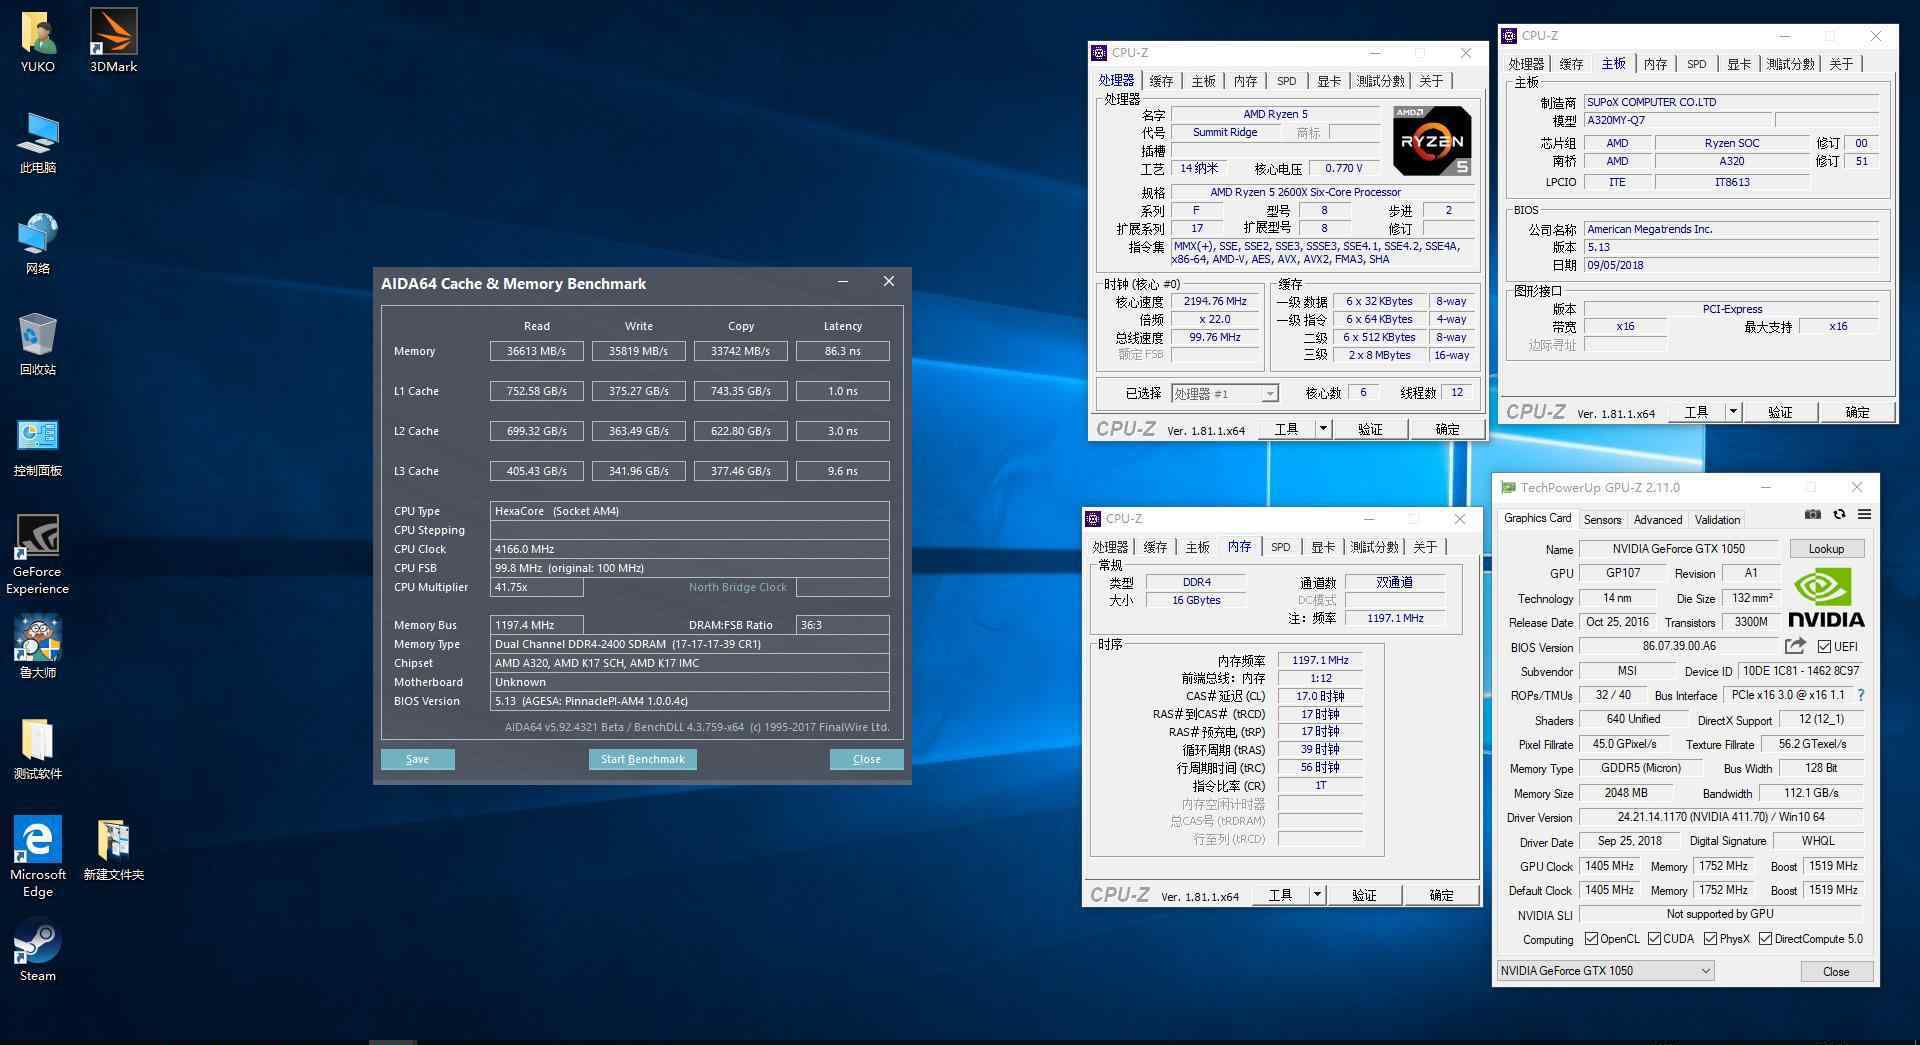The height and width of the screenshot is (1045, 1920).
Task: Click the Driver Version value in GPU-Z
Action: [x=1721, y=817]
